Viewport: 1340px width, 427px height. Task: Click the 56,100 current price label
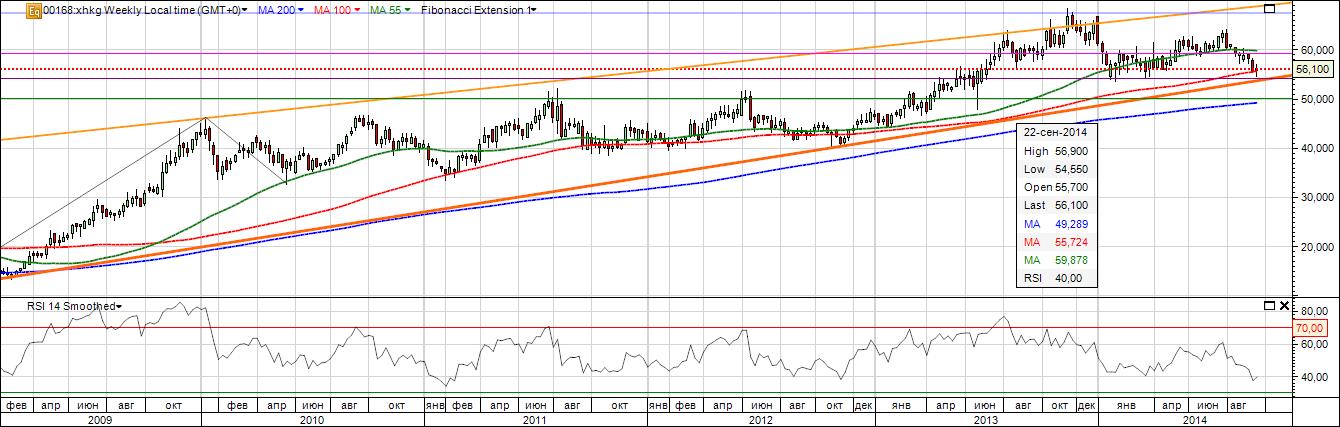1311,69
